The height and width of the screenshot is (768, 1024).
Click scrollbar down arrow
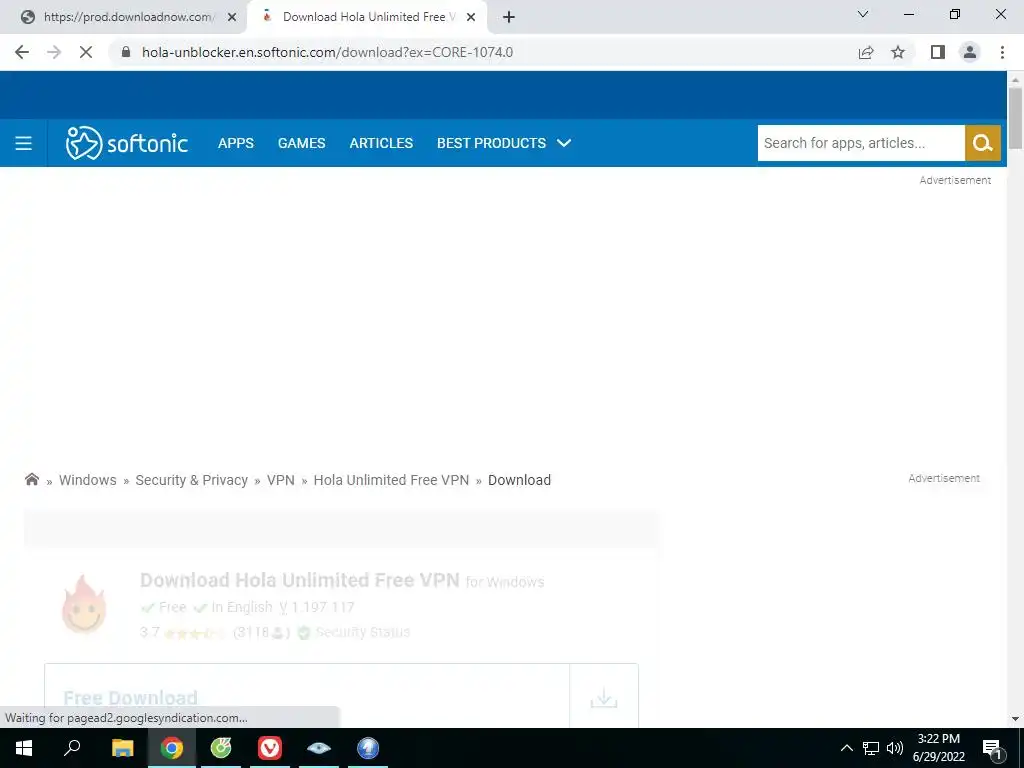(1015, 719)
